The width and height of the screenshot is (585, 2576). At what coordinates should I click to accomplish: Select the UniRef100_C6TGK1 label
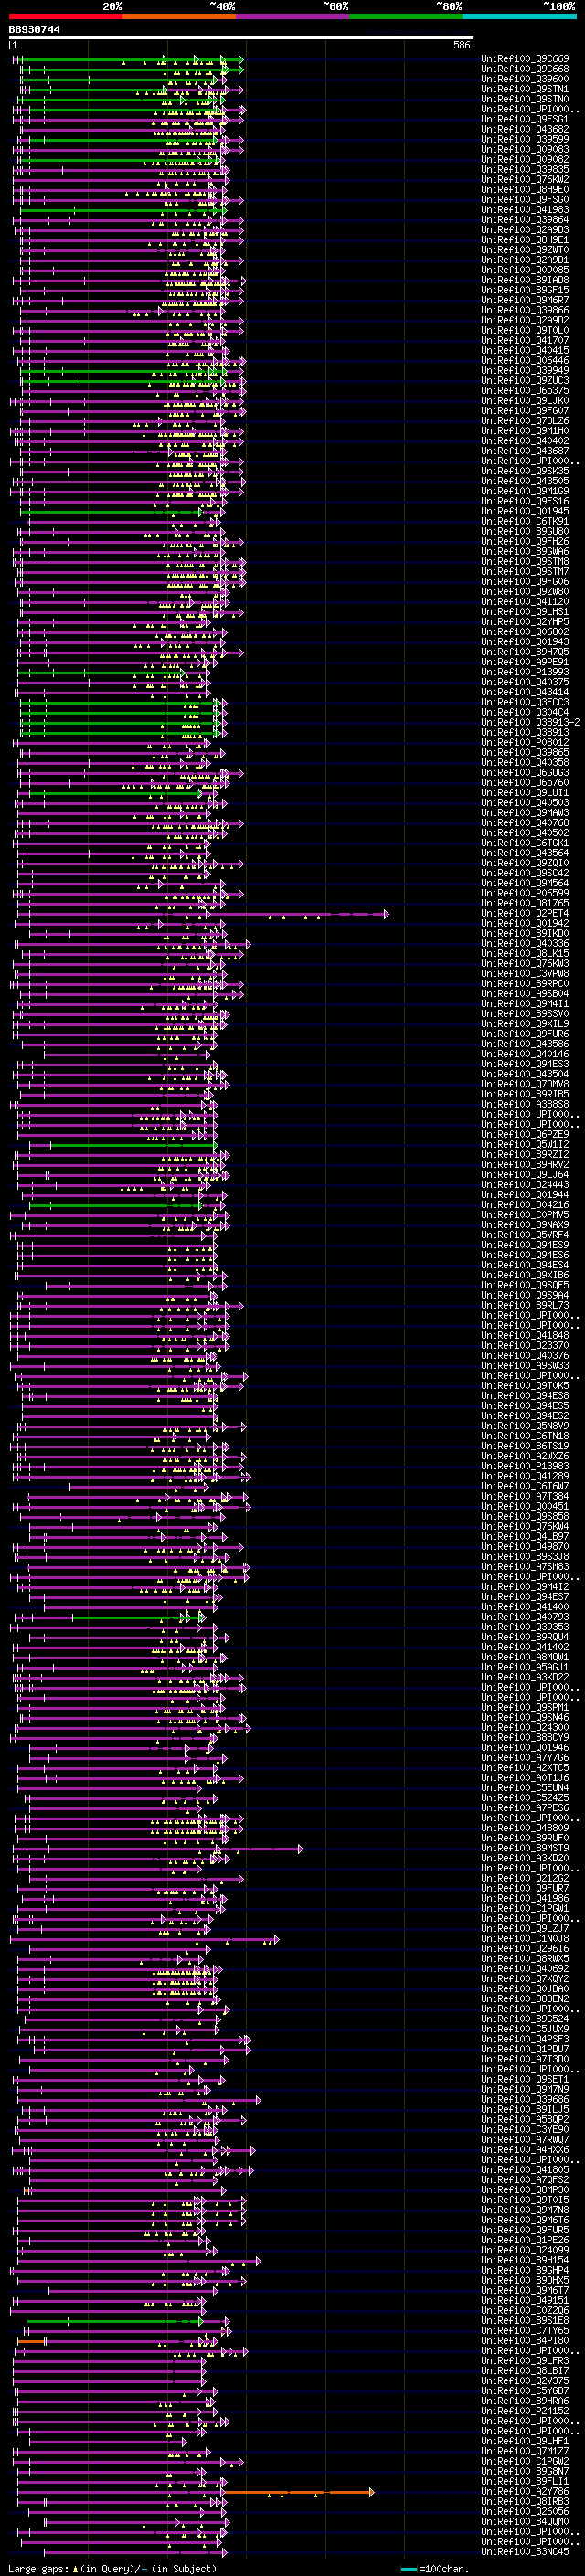pos(525,843)
